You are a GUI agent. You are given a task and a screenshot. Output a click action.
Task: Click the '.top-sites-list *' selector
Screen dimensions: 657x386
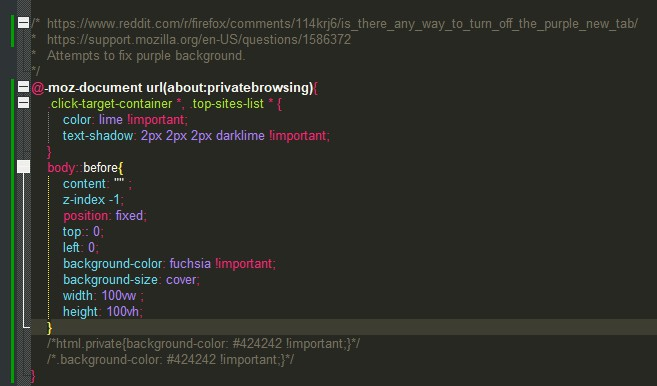(x=231, y=104)
